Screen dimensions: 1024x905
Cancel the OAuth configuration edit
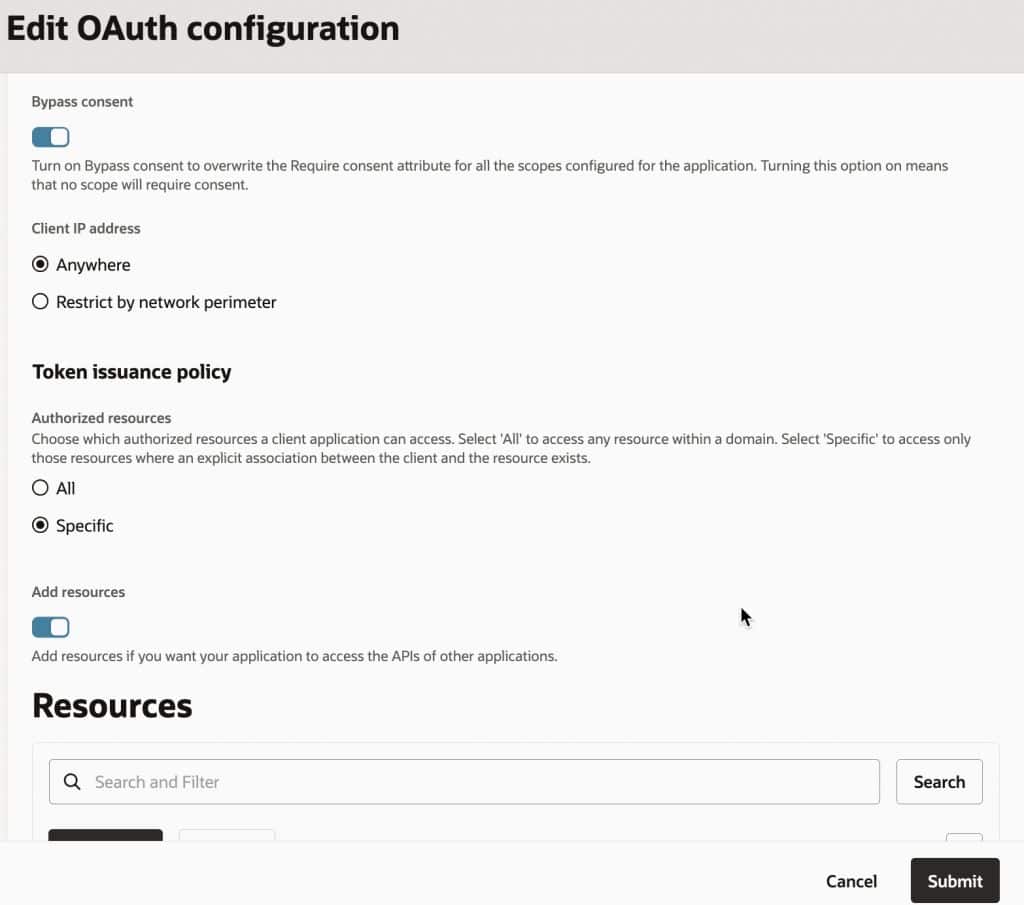[851, 881]
